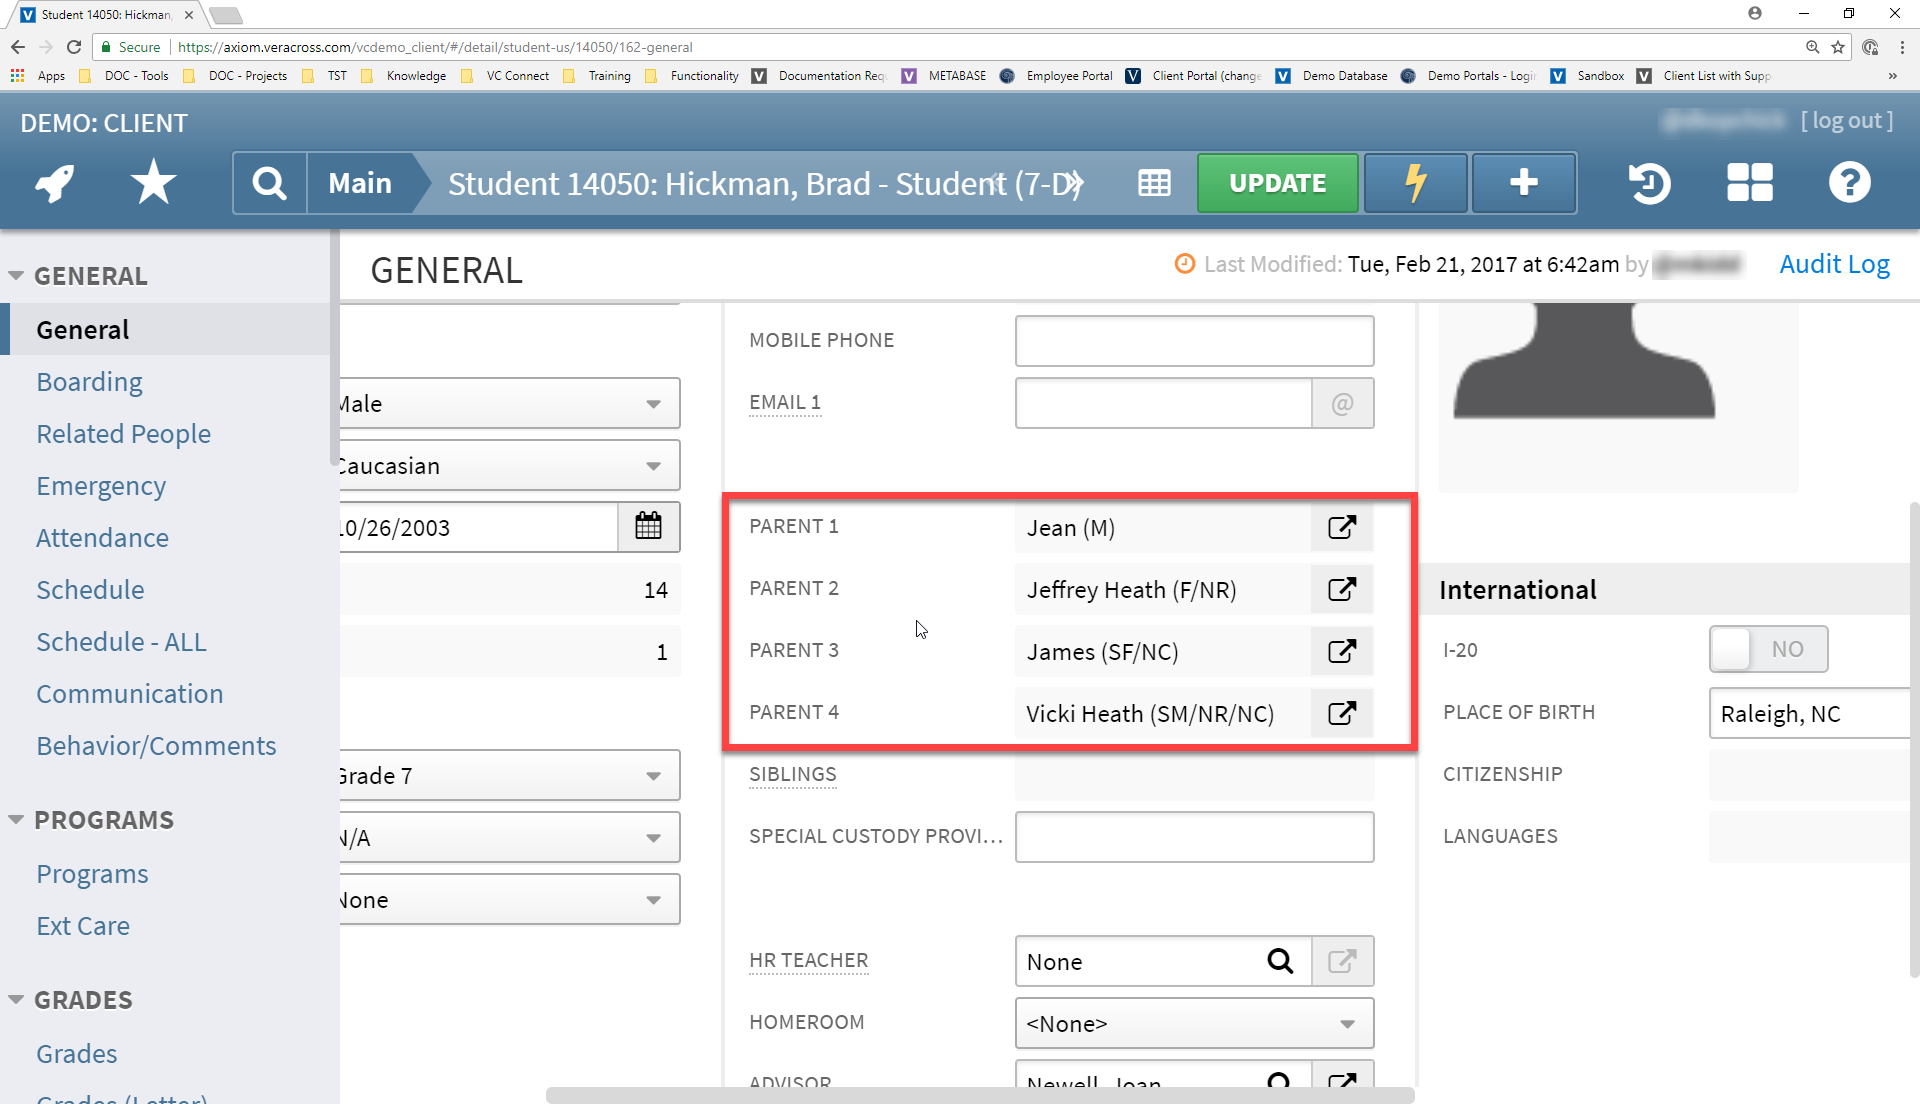Toggle the I-20 switch from NO
Image resolution: width=1920 pixels, height=1104 pixels.
[1768, 650]
